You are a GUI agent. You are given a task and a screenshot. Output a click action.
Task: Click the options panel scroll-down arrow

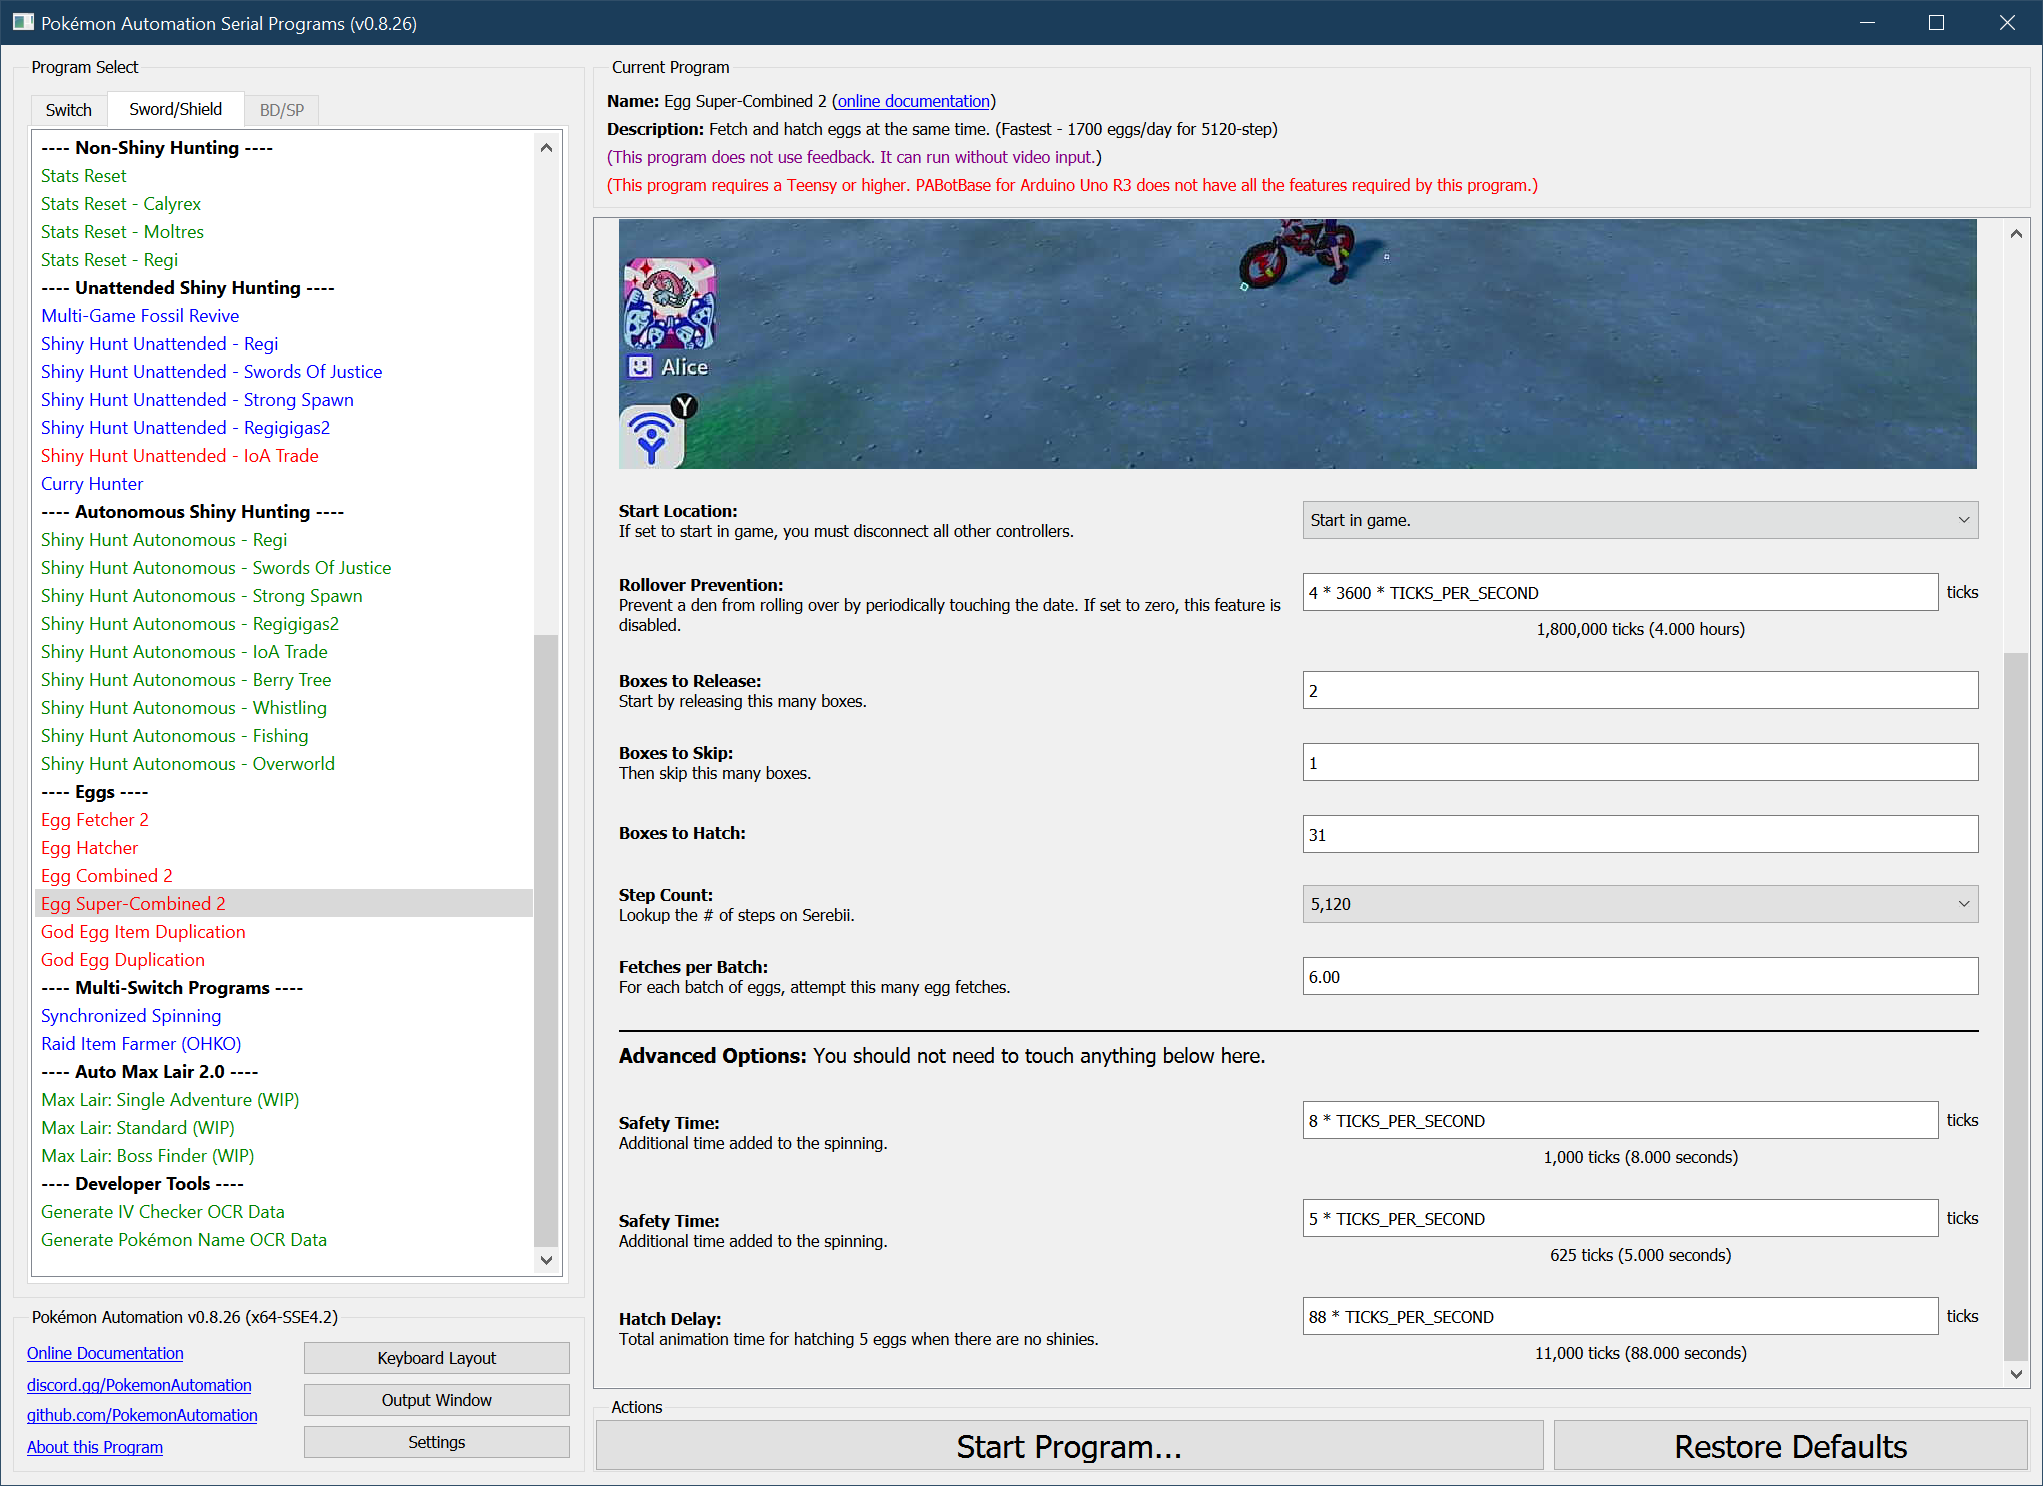pyautogui.click(x=2016, y=1374)
